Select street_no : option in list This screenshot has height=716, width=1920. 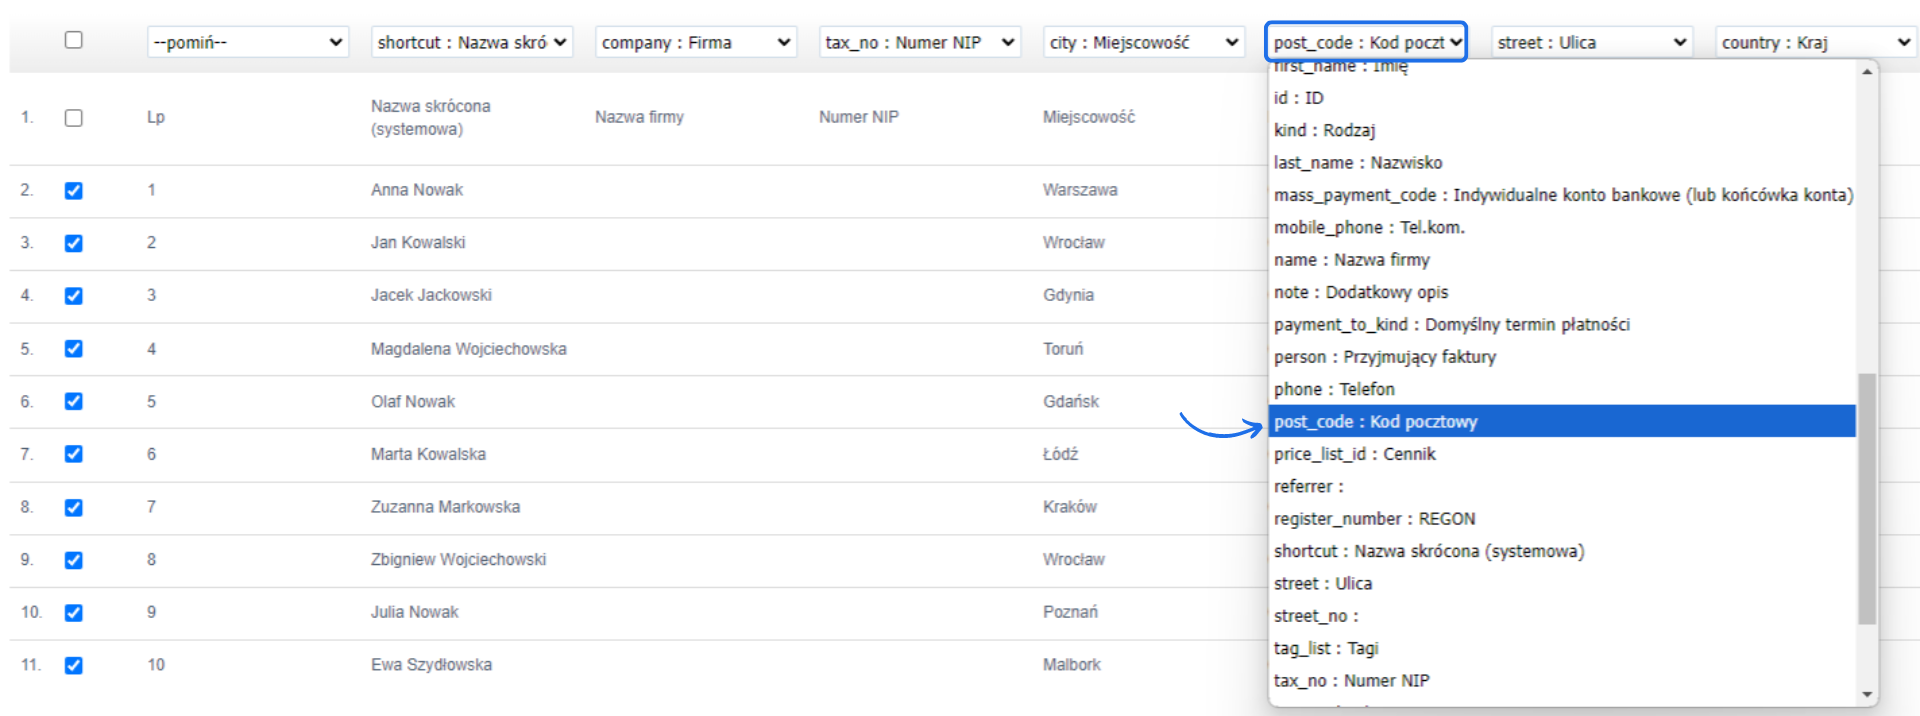point(1562,616)
